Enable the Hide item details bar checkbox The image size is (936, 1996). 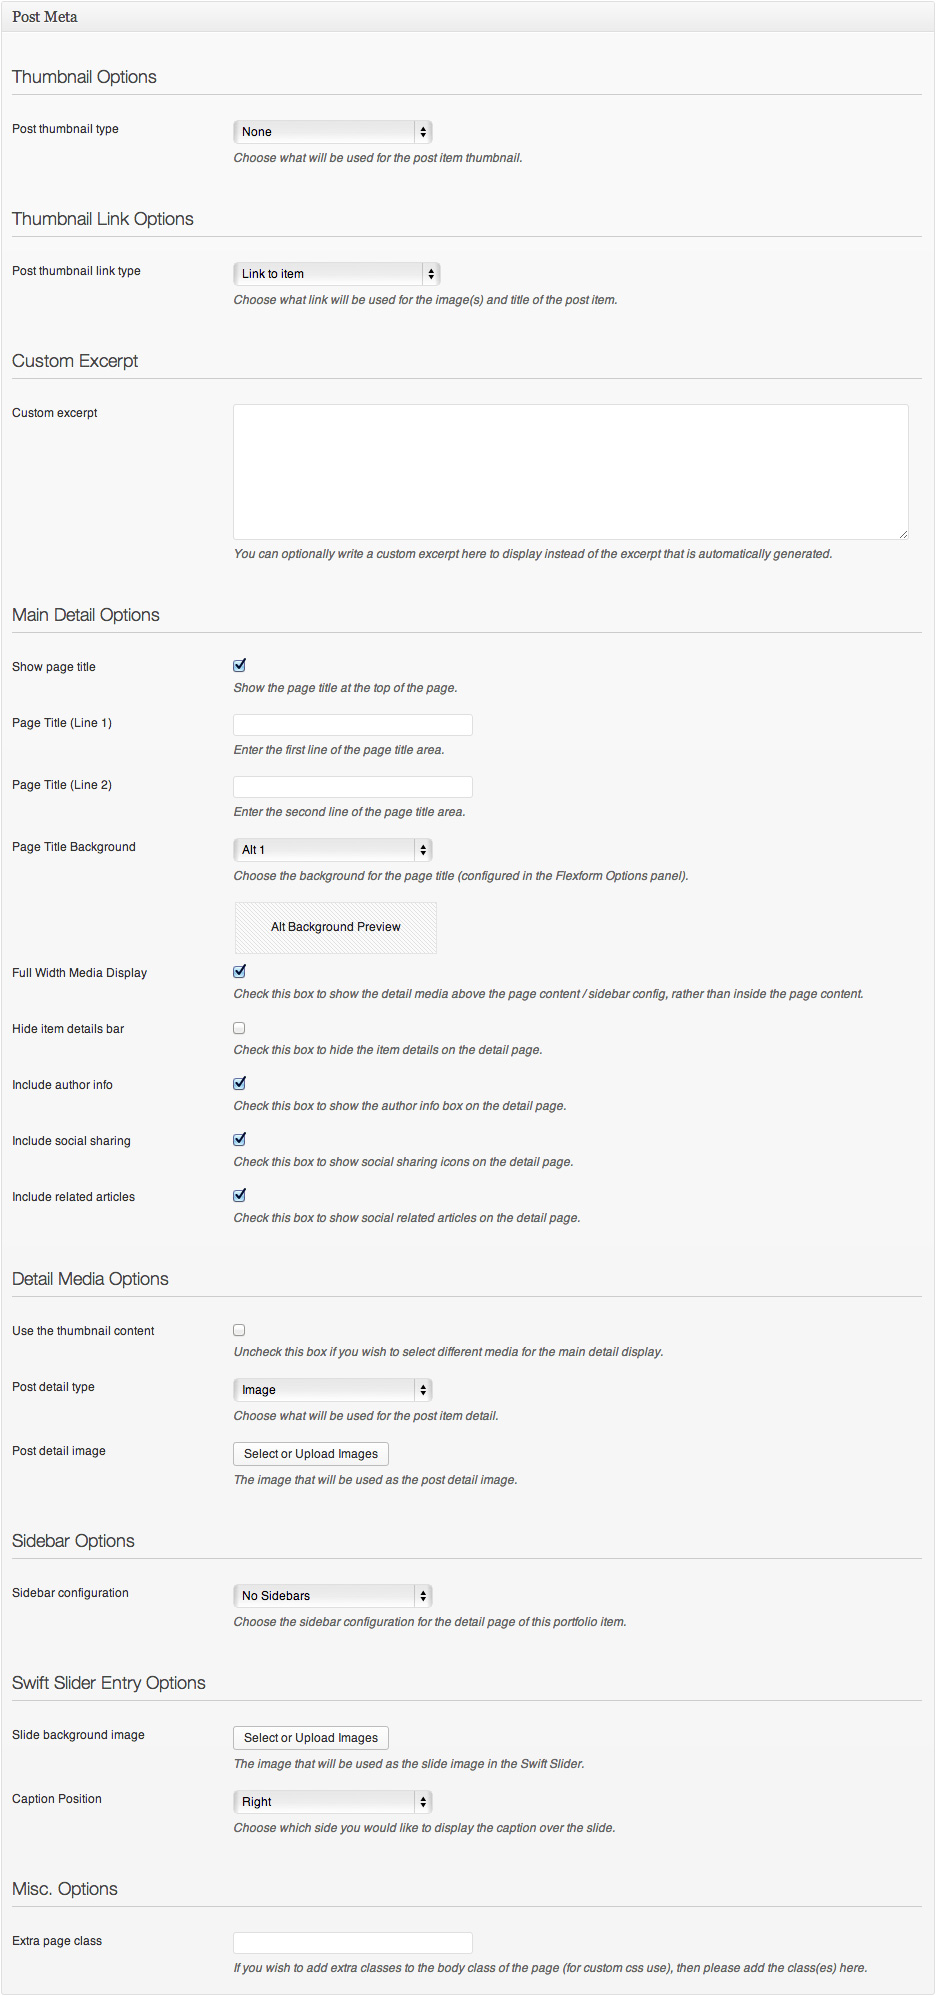point(239,1028)
